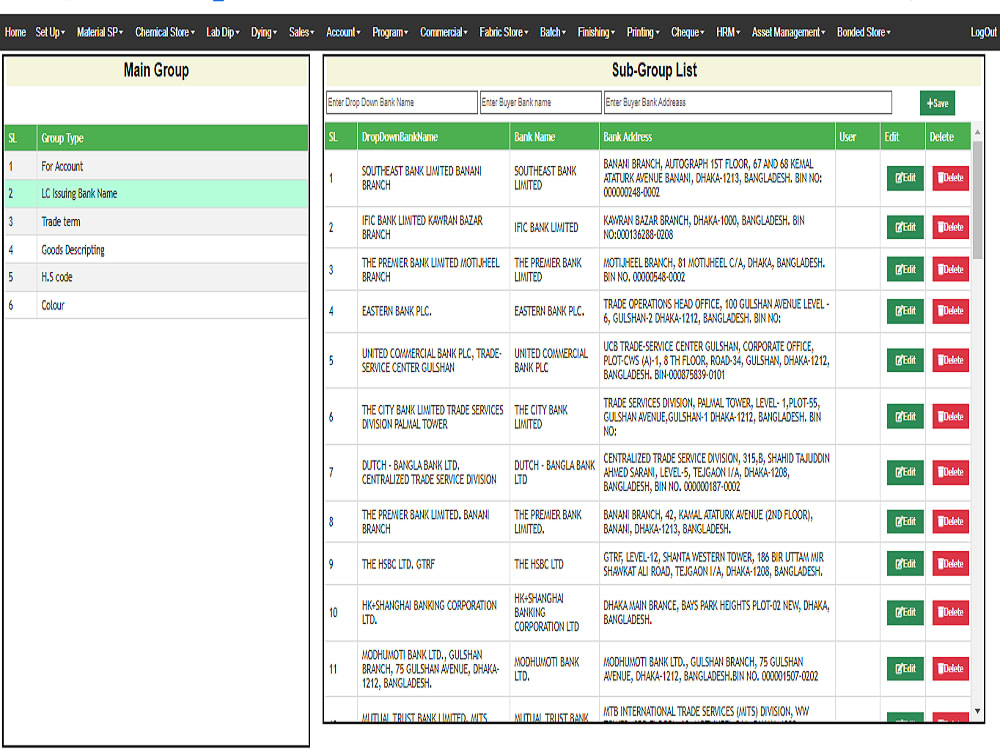Click the Group Type column header

172,138
